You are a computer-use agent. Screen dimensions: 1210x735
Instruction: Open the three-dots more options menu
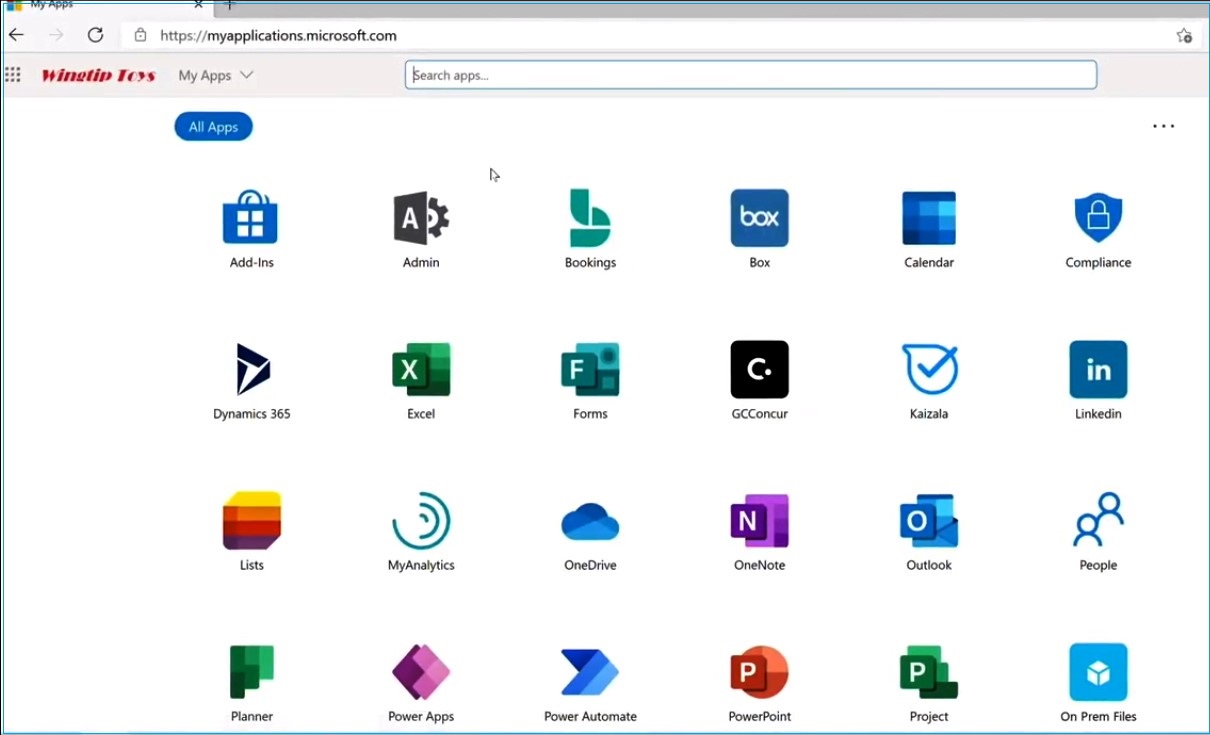tap(1163, 127)
